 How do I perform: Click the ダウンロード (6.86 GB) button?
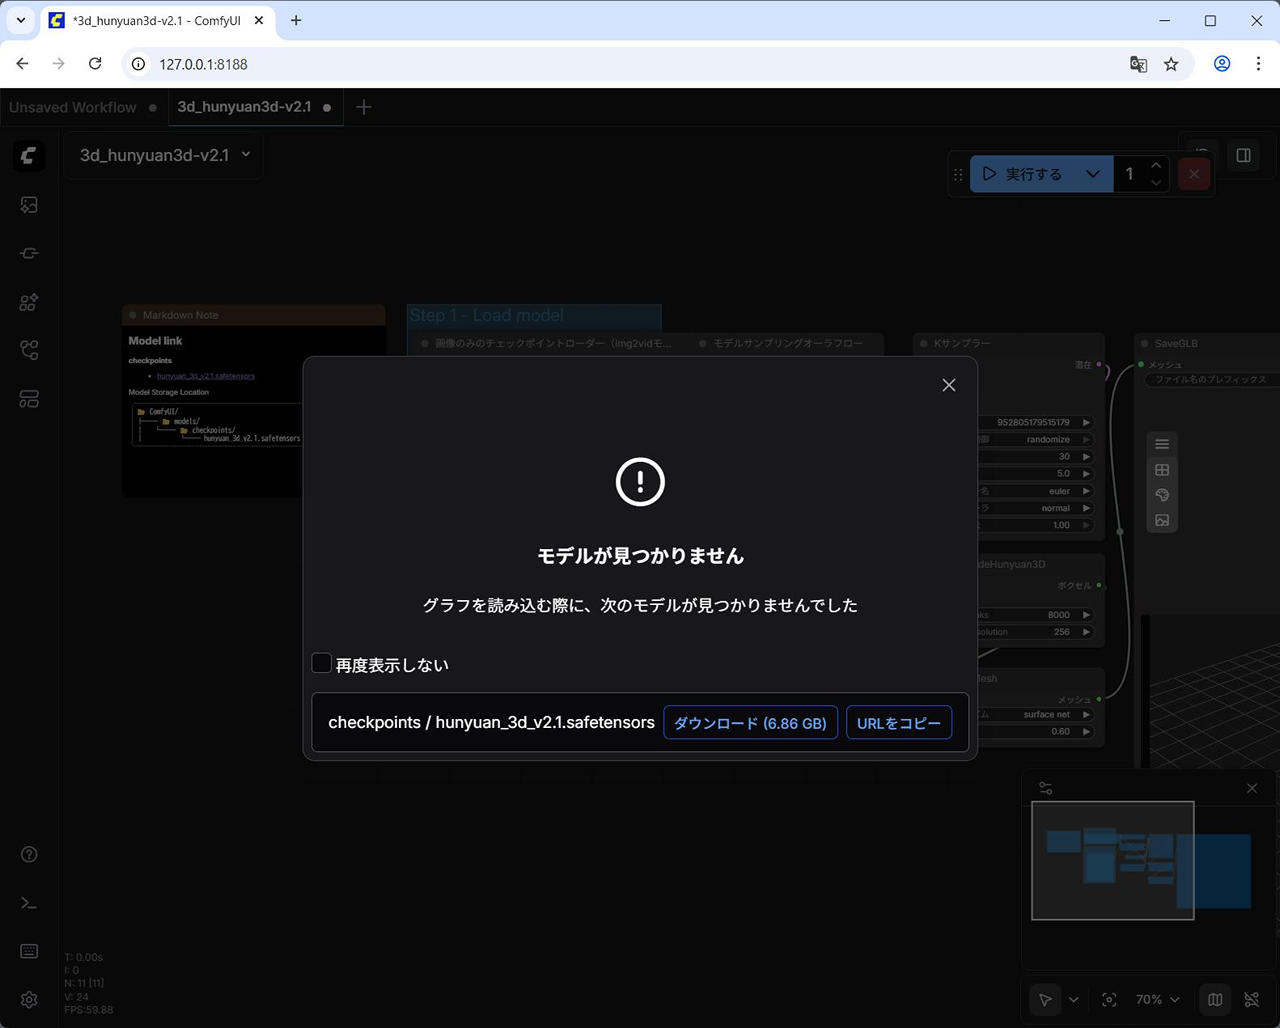coord(750,723)
